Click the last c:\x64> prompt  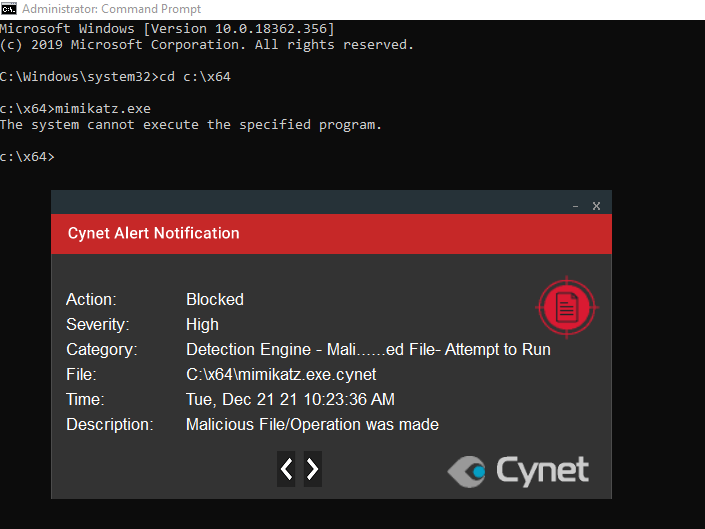[x=27, y=157]
